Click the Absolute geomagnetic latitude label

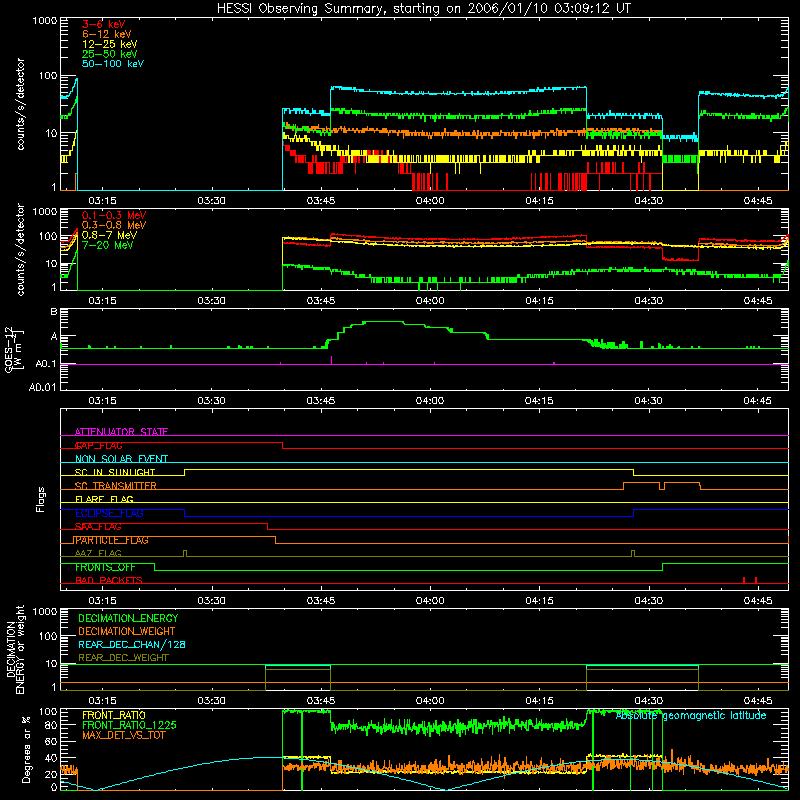(691, 715)
